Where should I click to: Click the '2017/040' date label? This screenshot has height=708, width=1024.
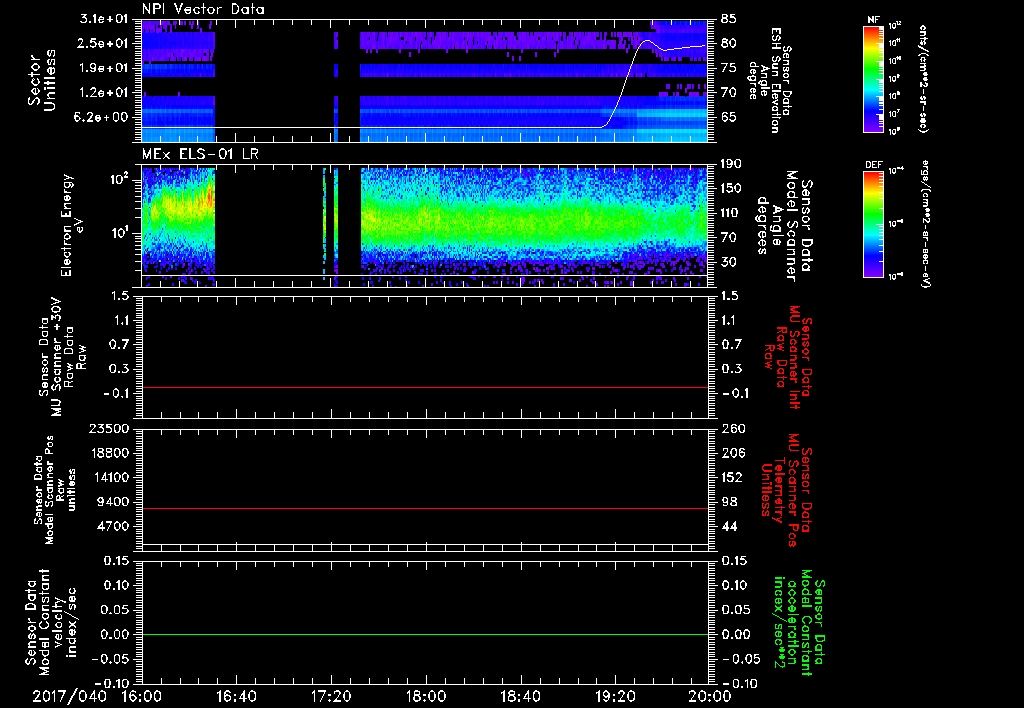coord(69,696)
